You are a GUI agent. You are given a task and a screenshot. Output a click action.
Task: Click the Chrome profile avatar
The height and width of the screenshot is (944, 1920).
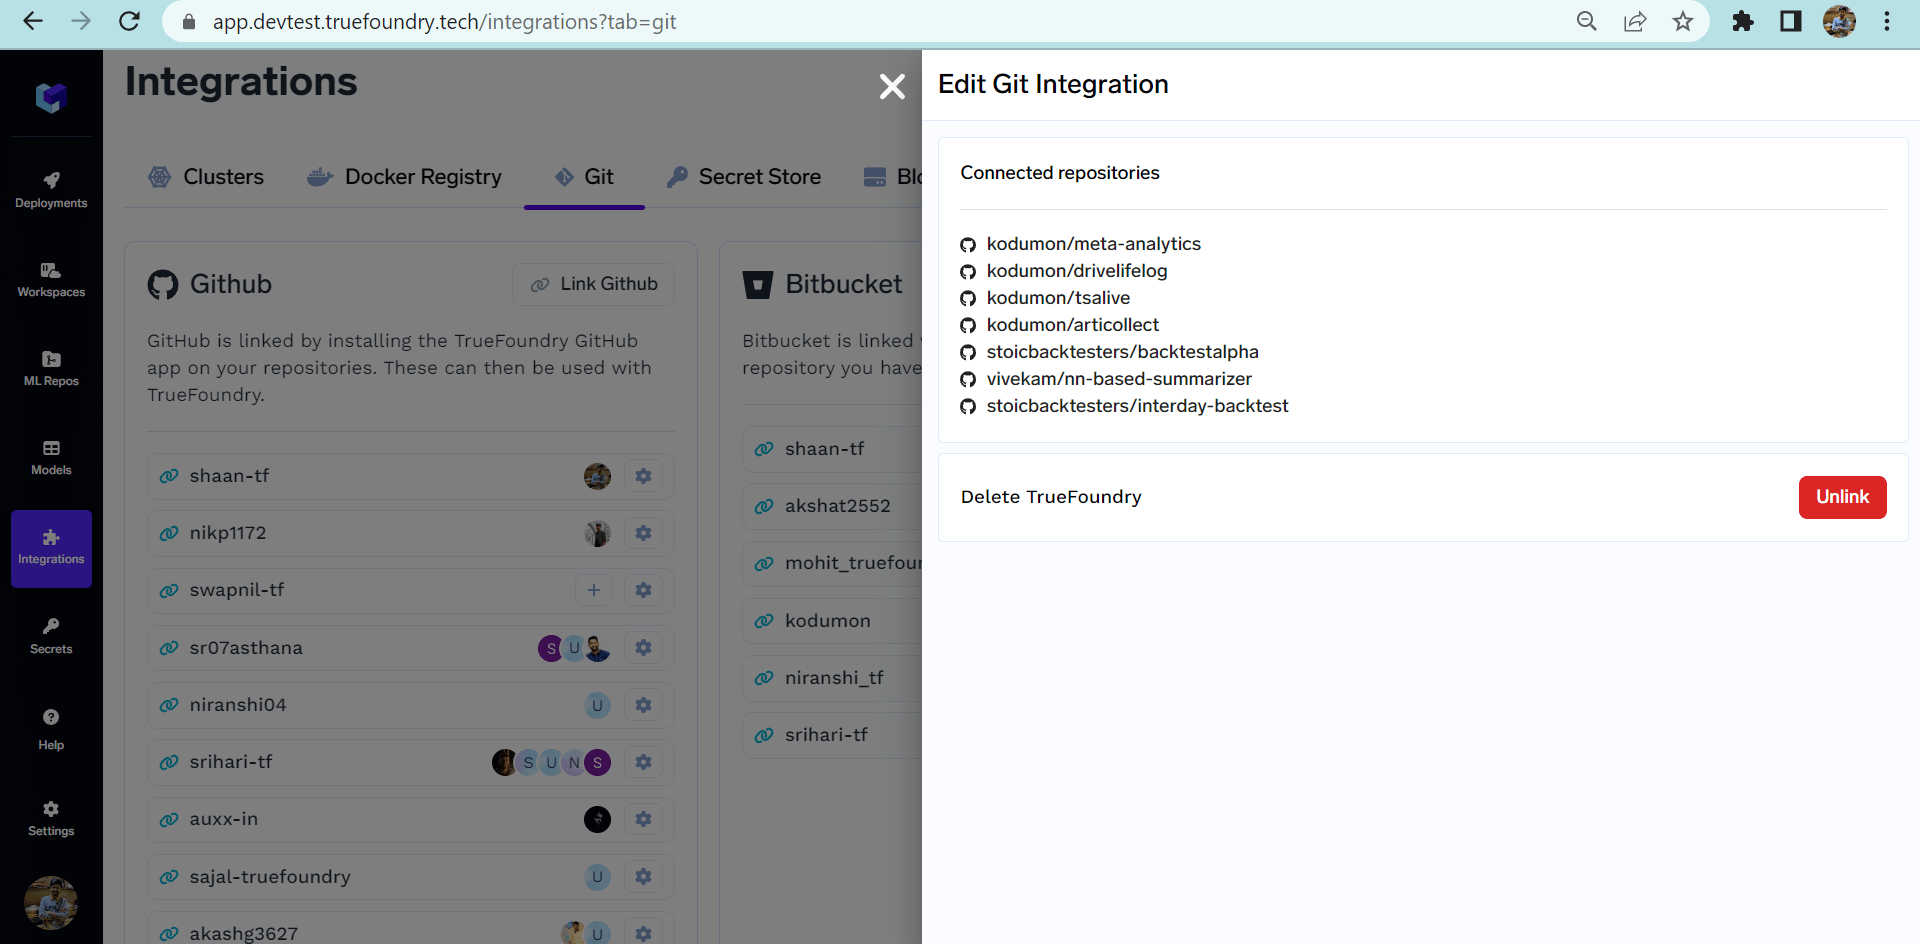[x=1839, y=21]
